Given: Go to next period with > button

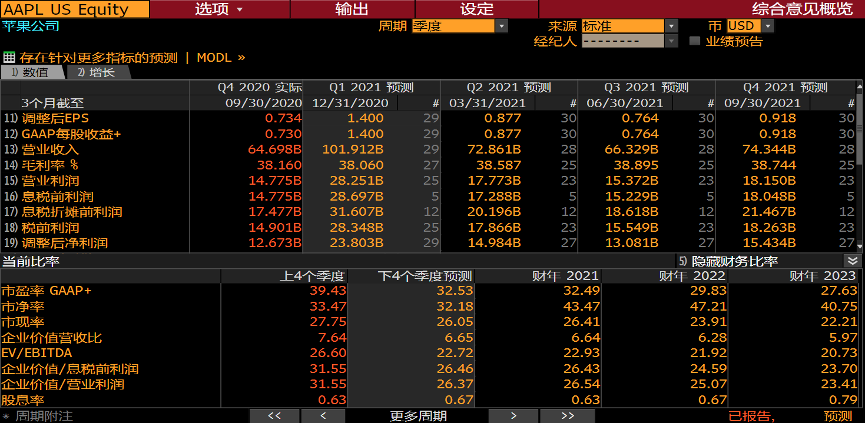Looking at the screenshot, I should [x=513, y=416].
